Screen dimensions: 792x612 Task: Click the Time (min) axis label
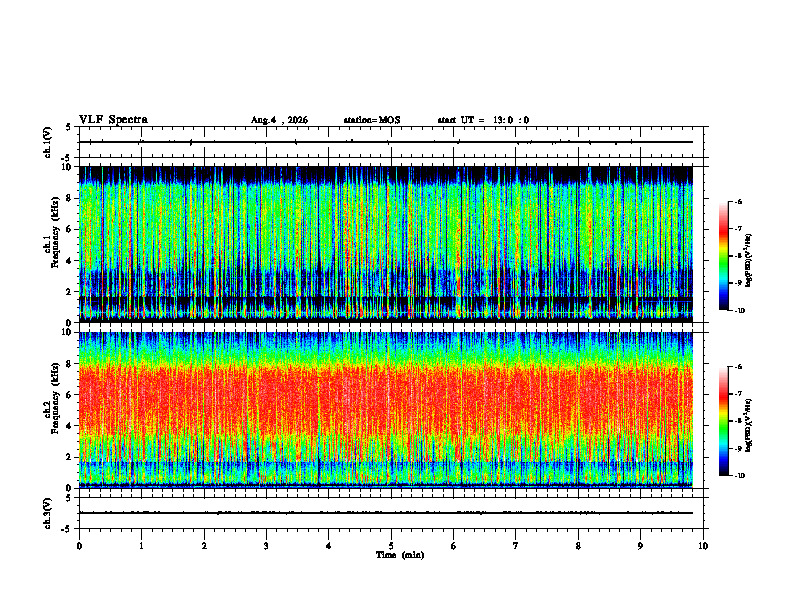[x=400, y=555]
